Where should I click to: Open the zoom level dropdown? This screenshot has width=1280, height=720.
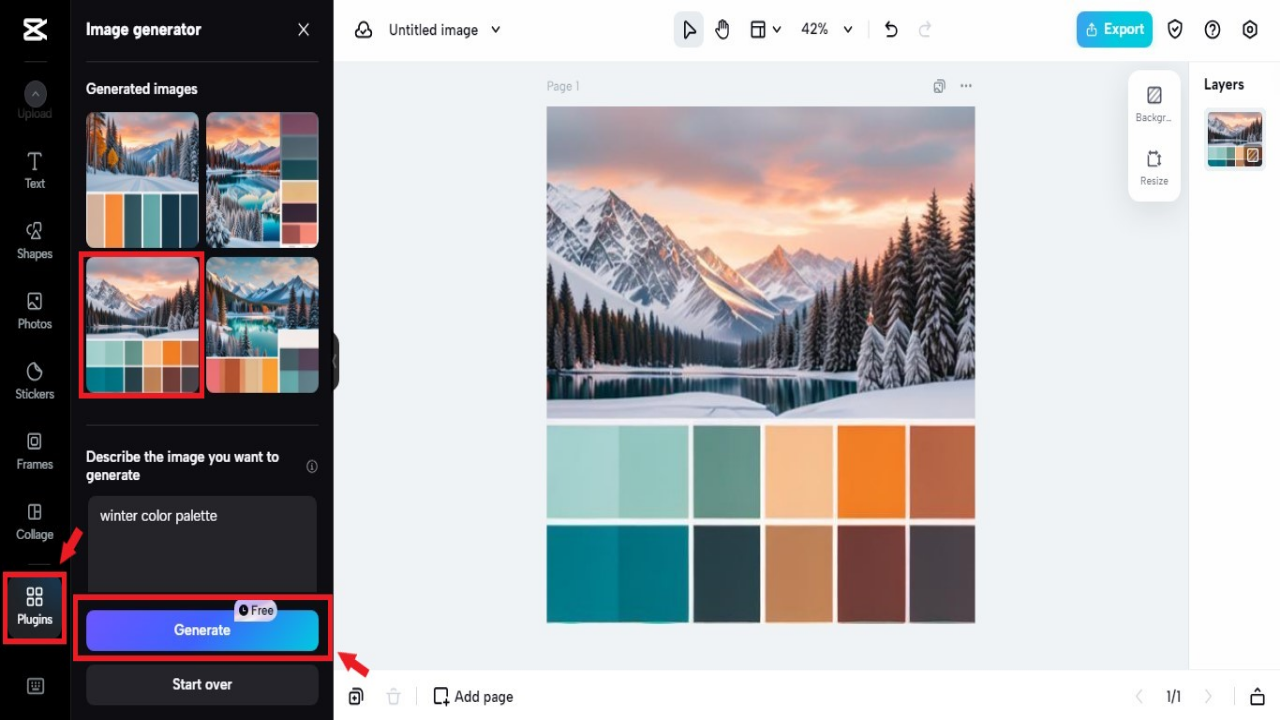pyautogui.click(x=826, y=29)
